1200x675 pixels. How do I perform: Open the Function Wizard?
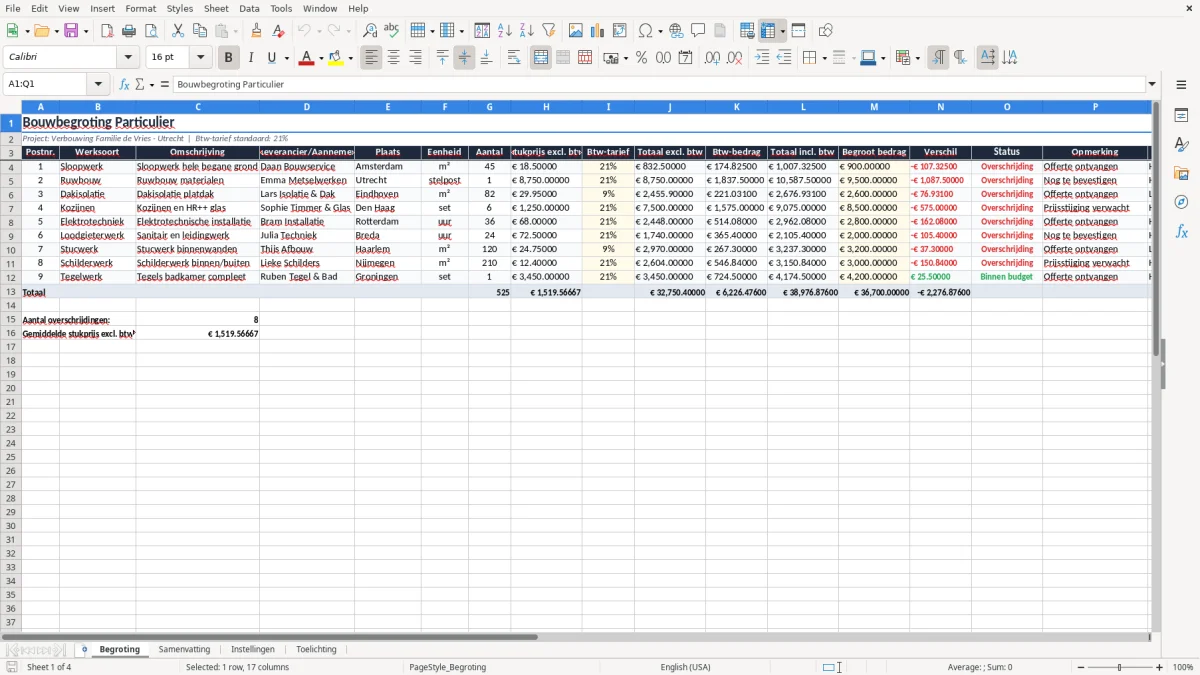point(124,85)
